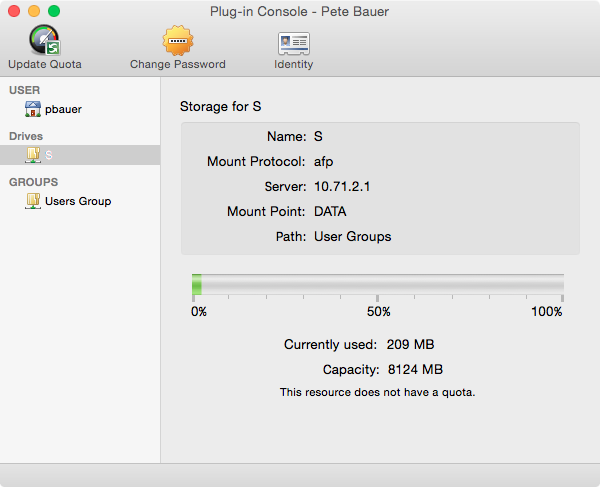Click the Drives section header
Screen dimensions: 600x487
point(27,136)
